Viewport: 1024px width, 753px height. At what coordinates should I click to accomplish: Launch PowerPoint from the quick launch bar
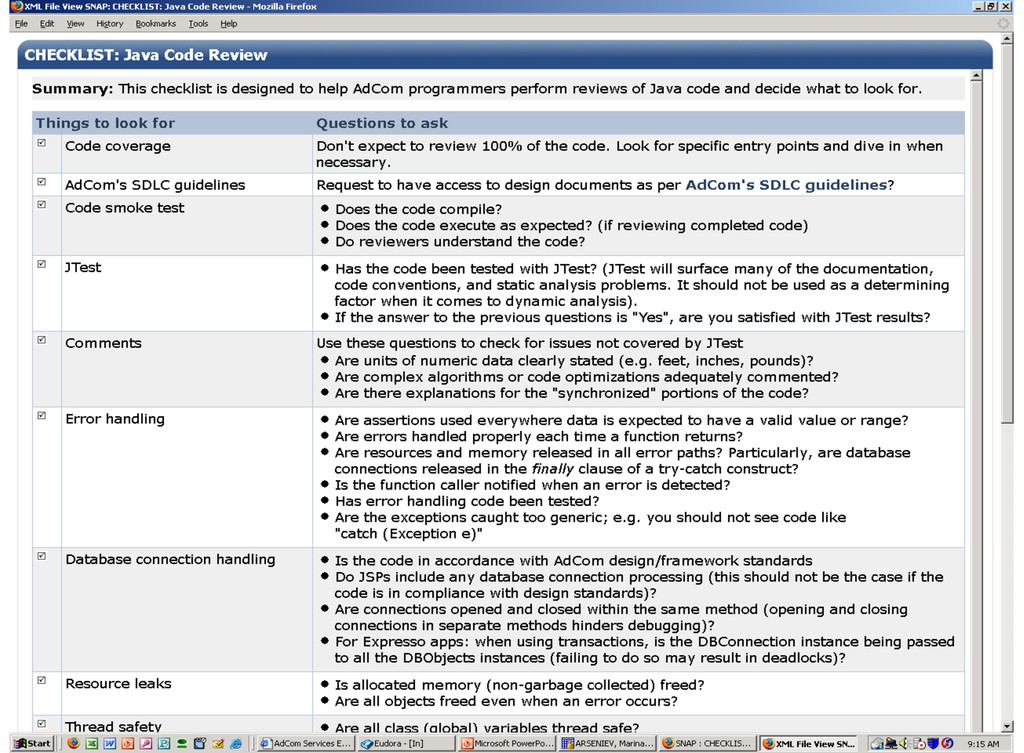click(x=128, y=743)
